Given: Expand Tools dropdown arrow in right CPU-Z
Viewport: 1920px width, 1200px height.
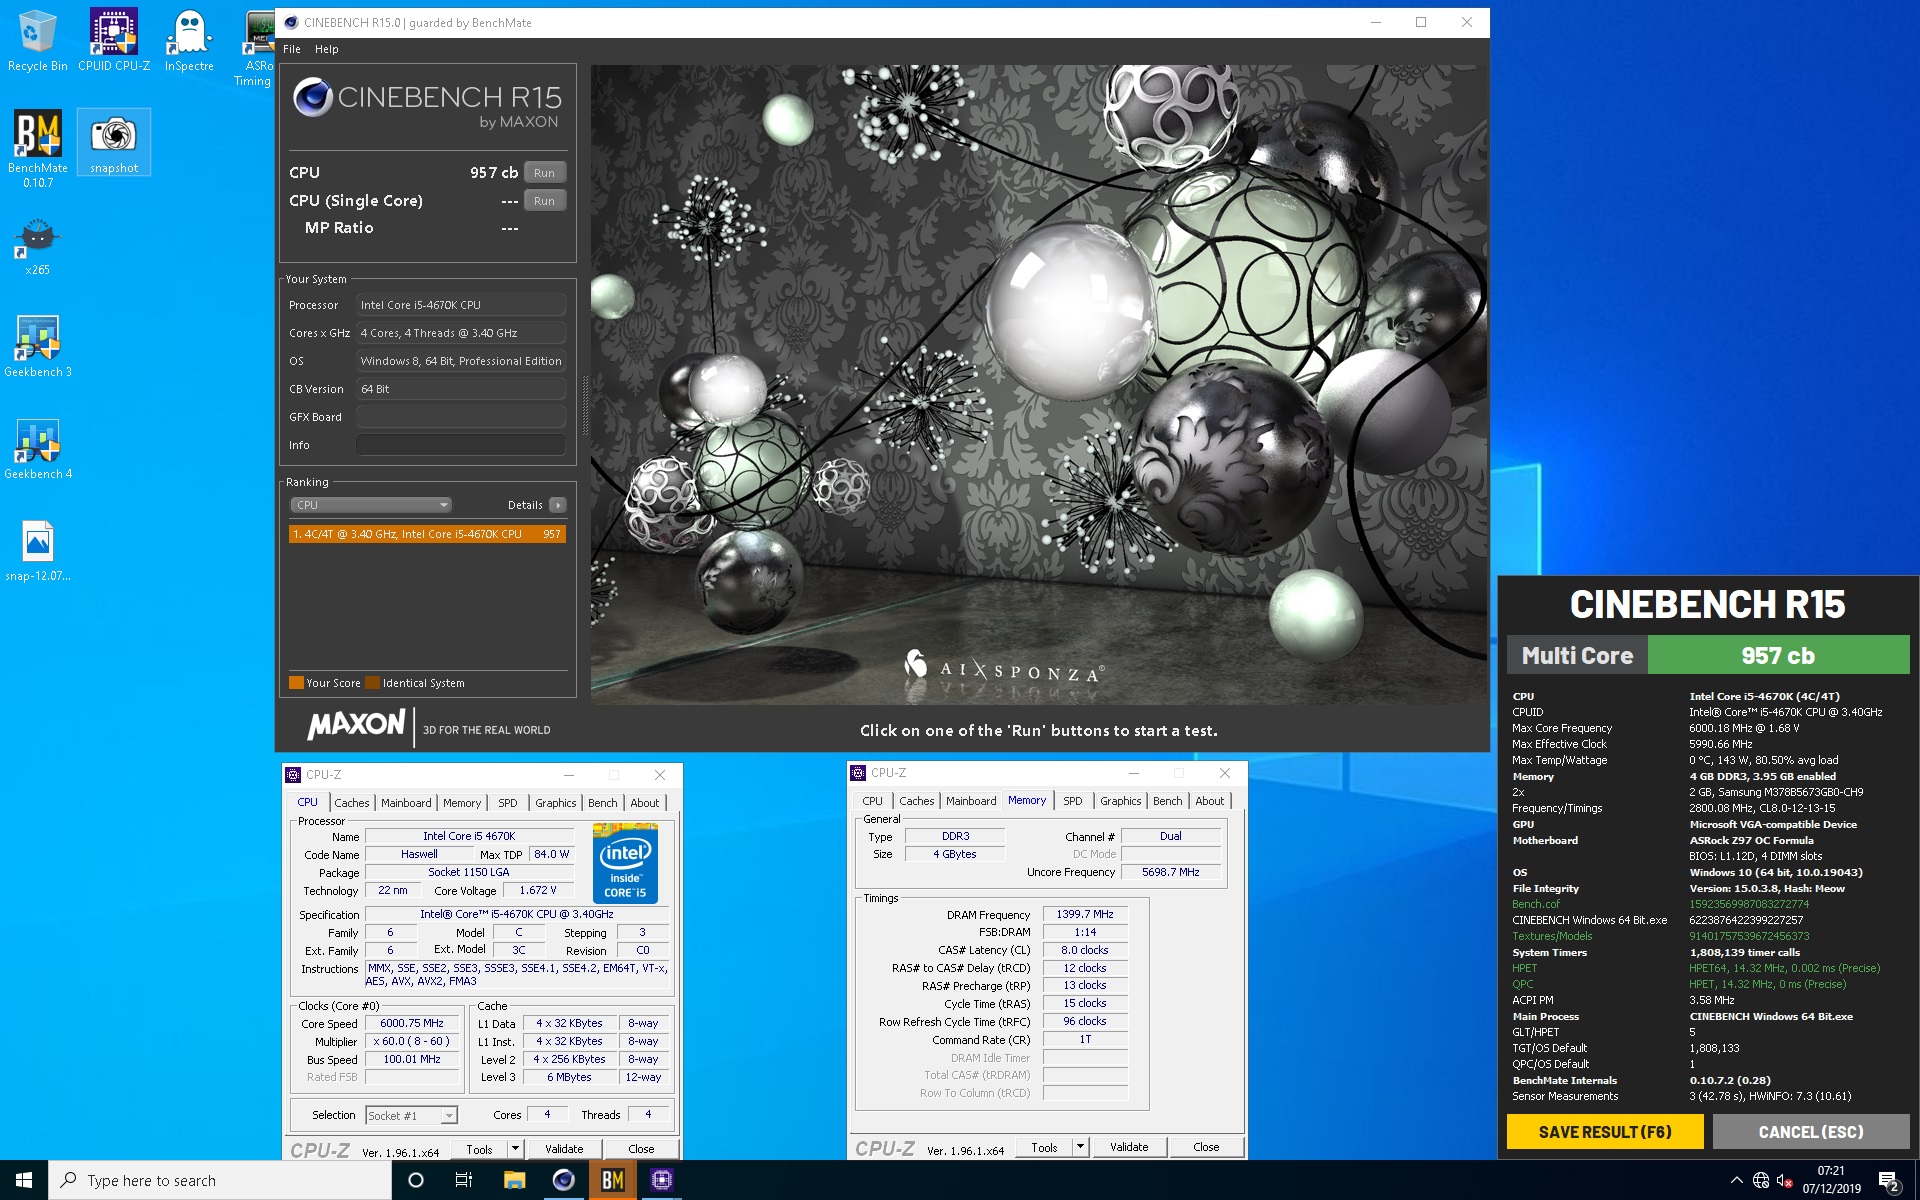Looking at the screenshot, I should coord(1080,1147).
